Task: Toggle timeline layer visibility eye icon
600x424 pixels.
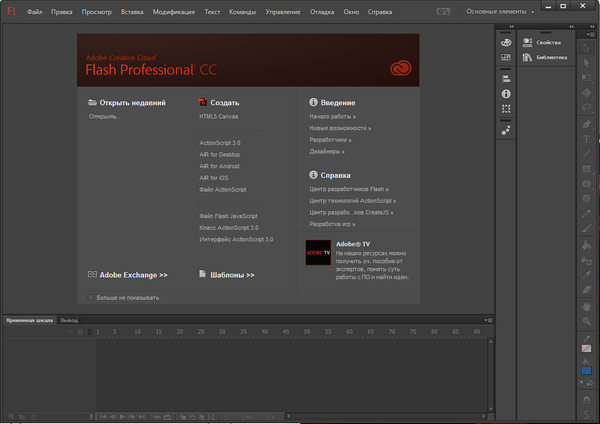Action: coord(69,331)
